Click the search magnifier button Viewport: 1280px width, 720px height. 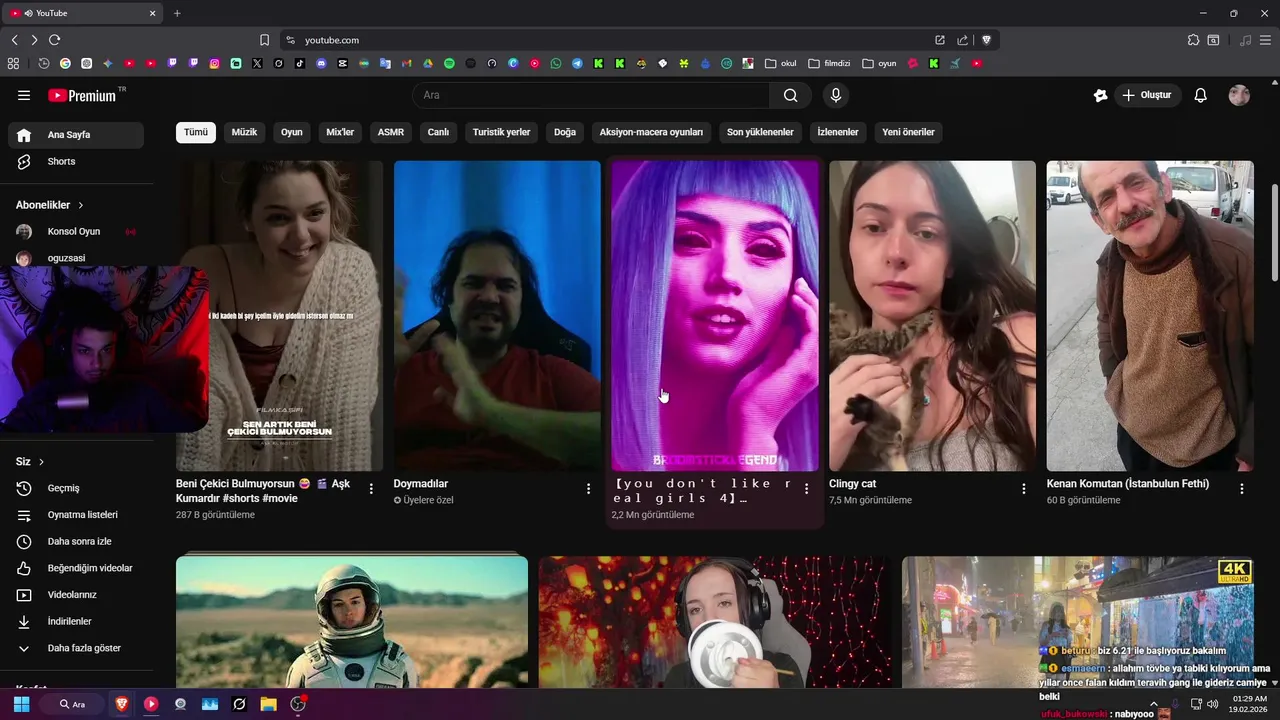(791, 95)
